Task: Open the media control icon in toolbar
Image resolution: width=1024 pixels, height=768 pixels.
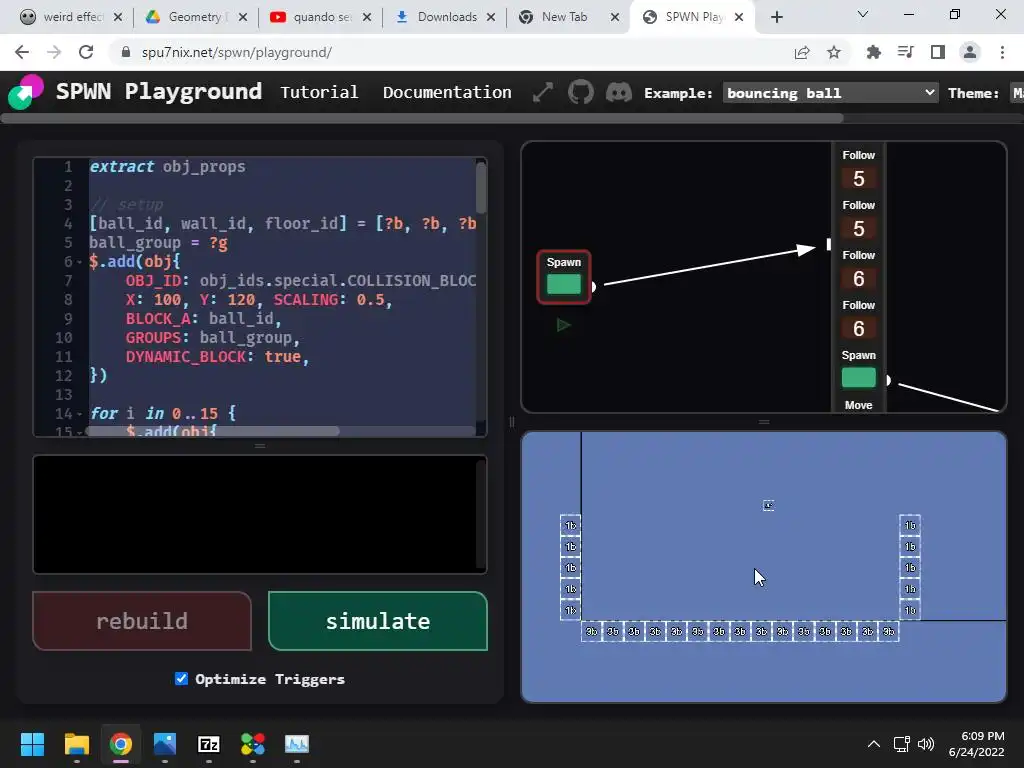Action: point(905,52)
